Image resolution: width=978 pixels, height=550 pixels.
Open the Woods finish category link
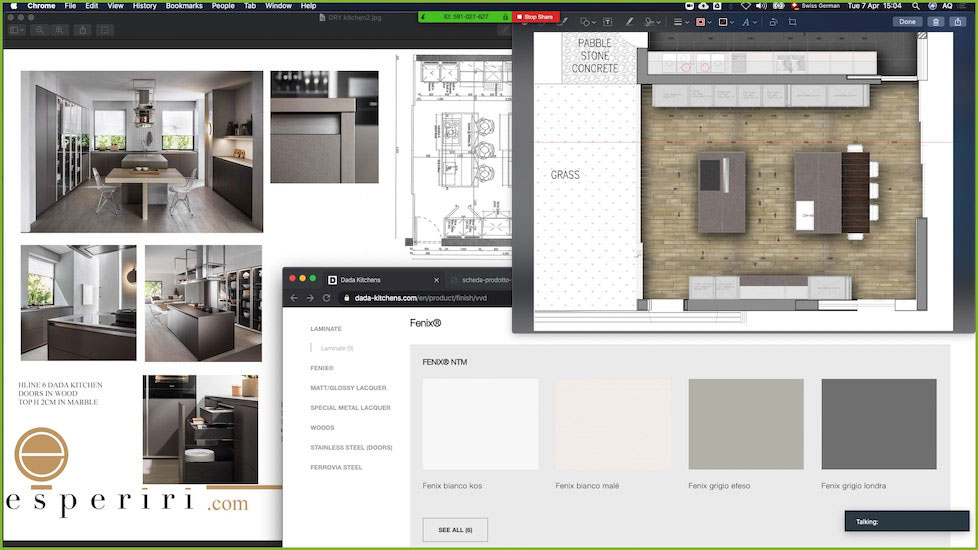[x=322, y=428]
